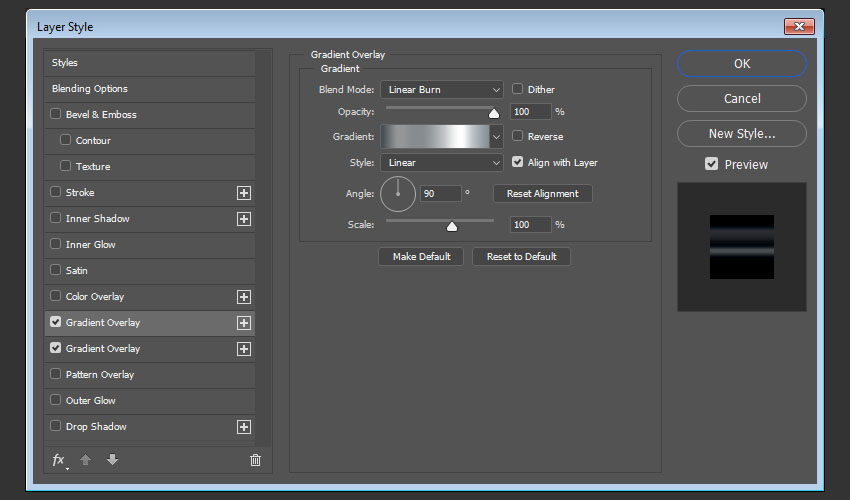Move effect up with the arrow icon

pyautogui.click(x=87, y=460)
